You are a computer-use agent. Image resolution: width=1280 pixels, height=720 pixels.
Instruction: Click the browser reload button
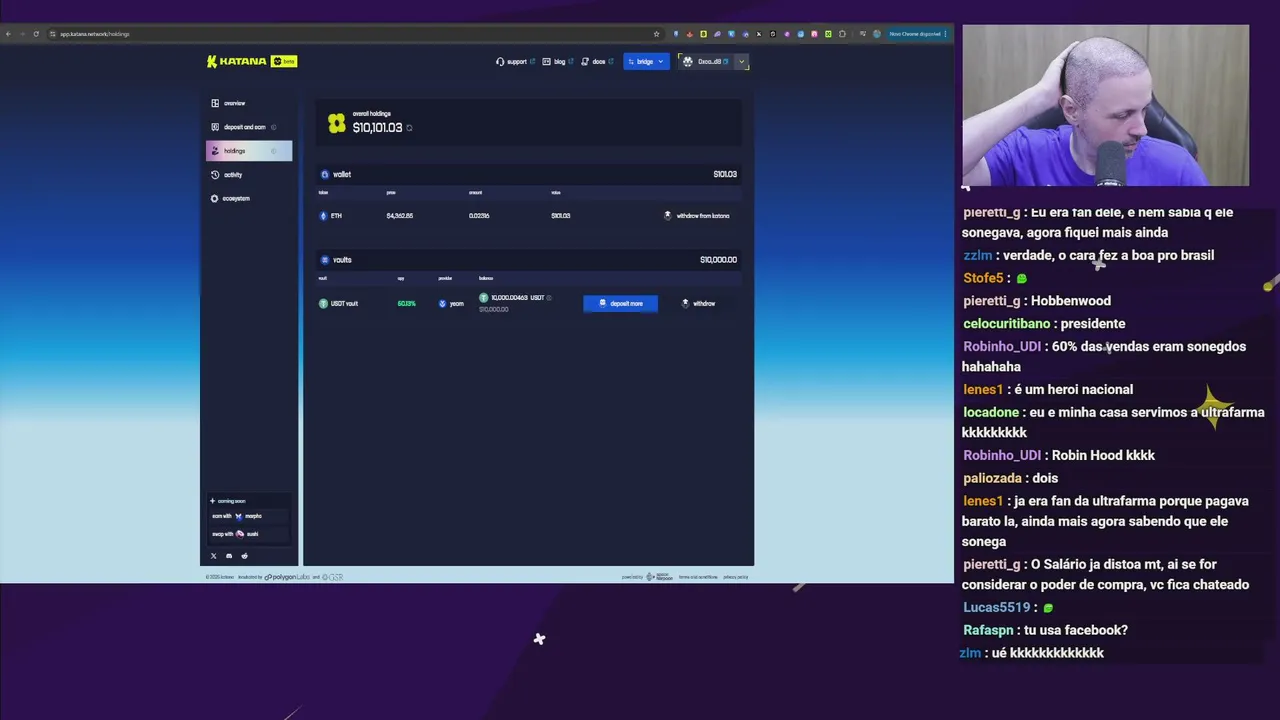click(36, 34)
